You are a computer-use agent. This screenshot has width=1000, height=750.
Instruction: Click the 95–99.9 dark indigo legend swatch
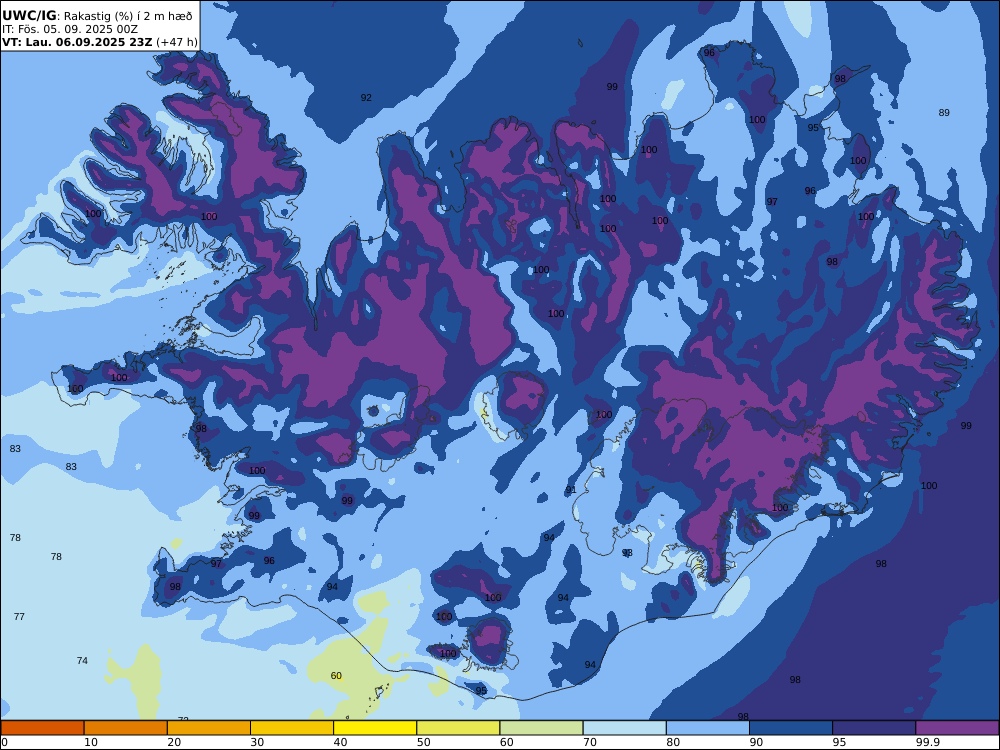pyautogui.click(x=874, y=728)
